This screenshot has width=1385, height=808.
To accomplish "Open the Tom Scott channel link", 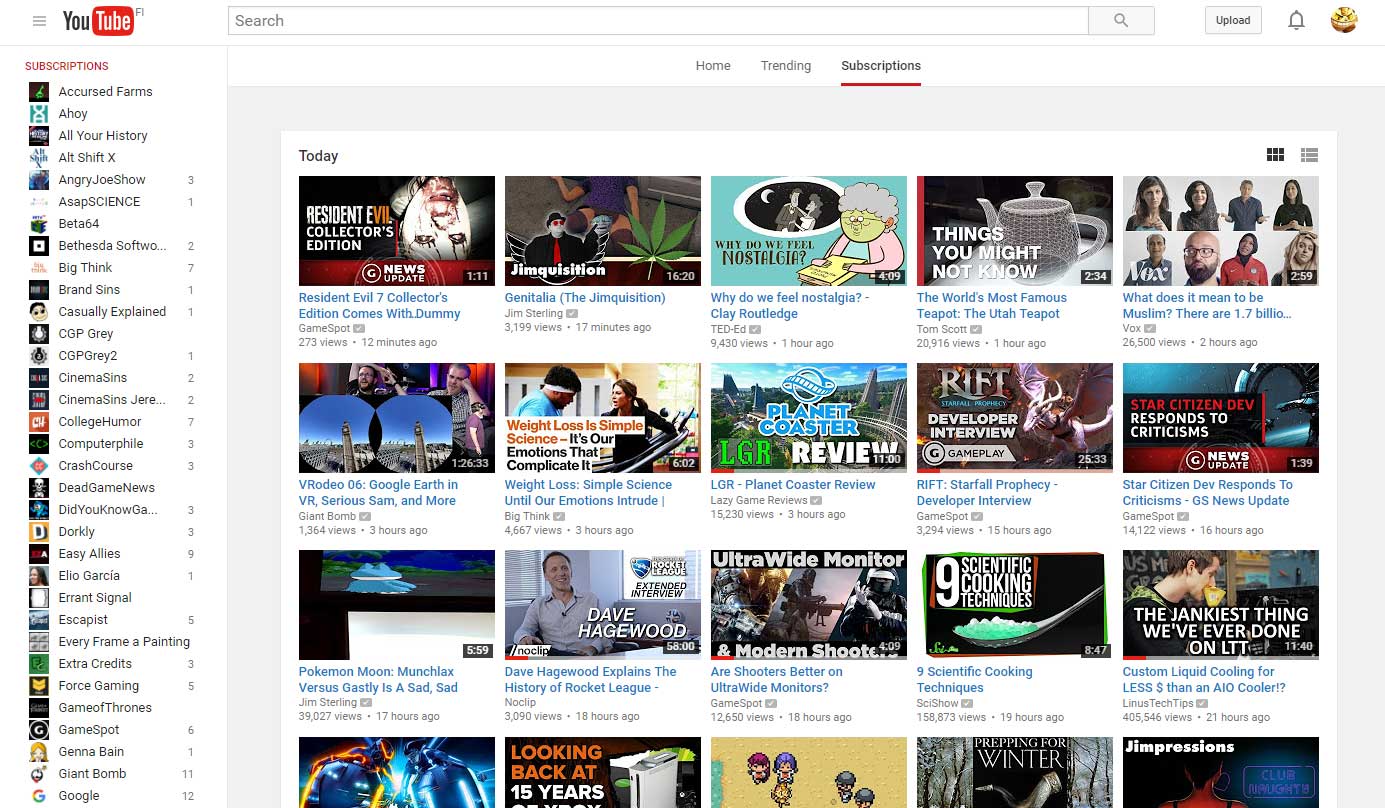I will (x=942, y=328).
